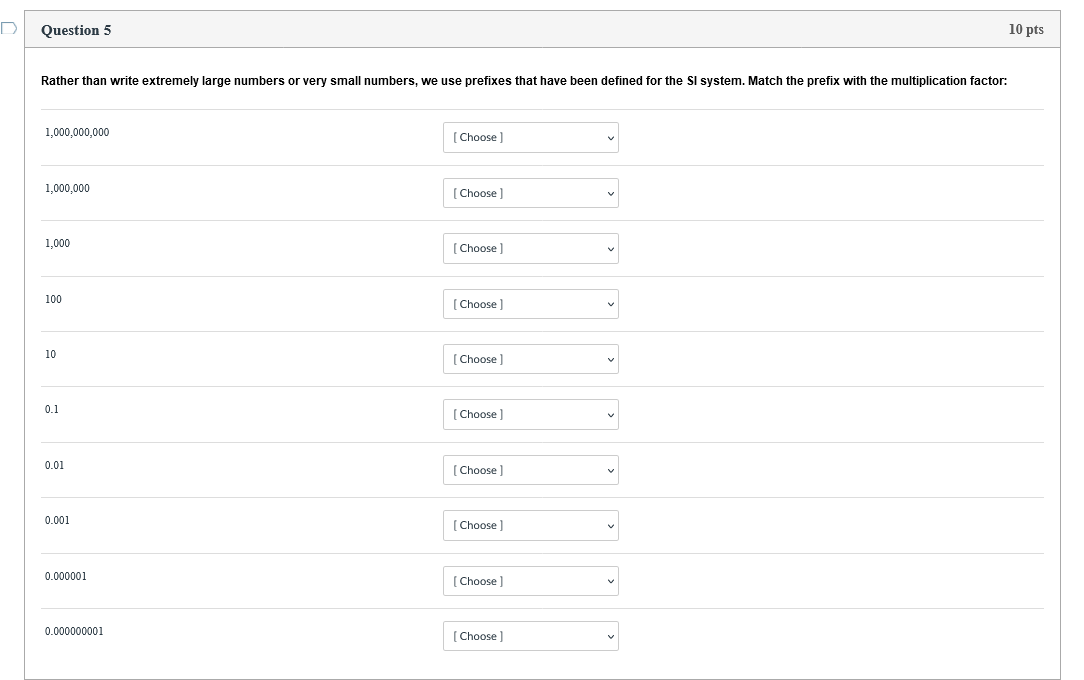Click the 0.001 factor label text
The height and width of the screenshot is (680, 1084).
(57, 520)
